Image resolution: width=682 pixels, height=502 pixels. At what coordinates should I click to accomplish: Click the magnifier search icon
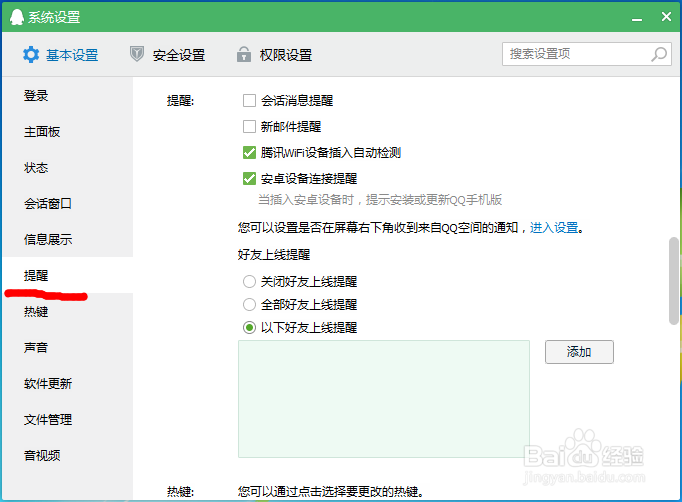pos(659,54)
